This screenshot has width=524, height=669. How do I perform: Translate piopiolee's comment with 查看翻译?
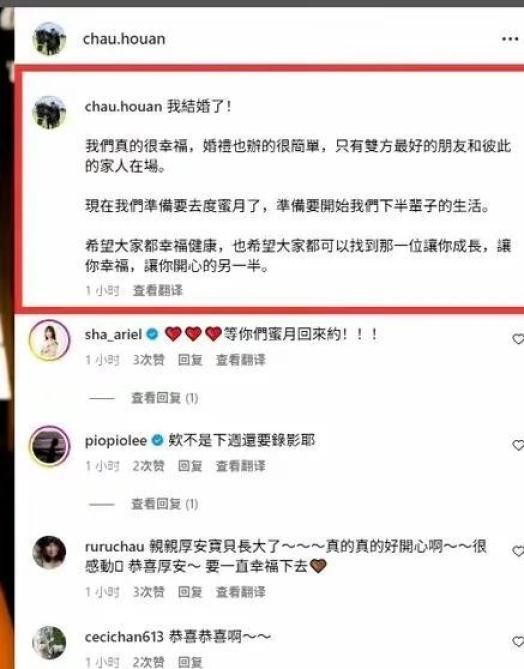click(x=241, y=466)
